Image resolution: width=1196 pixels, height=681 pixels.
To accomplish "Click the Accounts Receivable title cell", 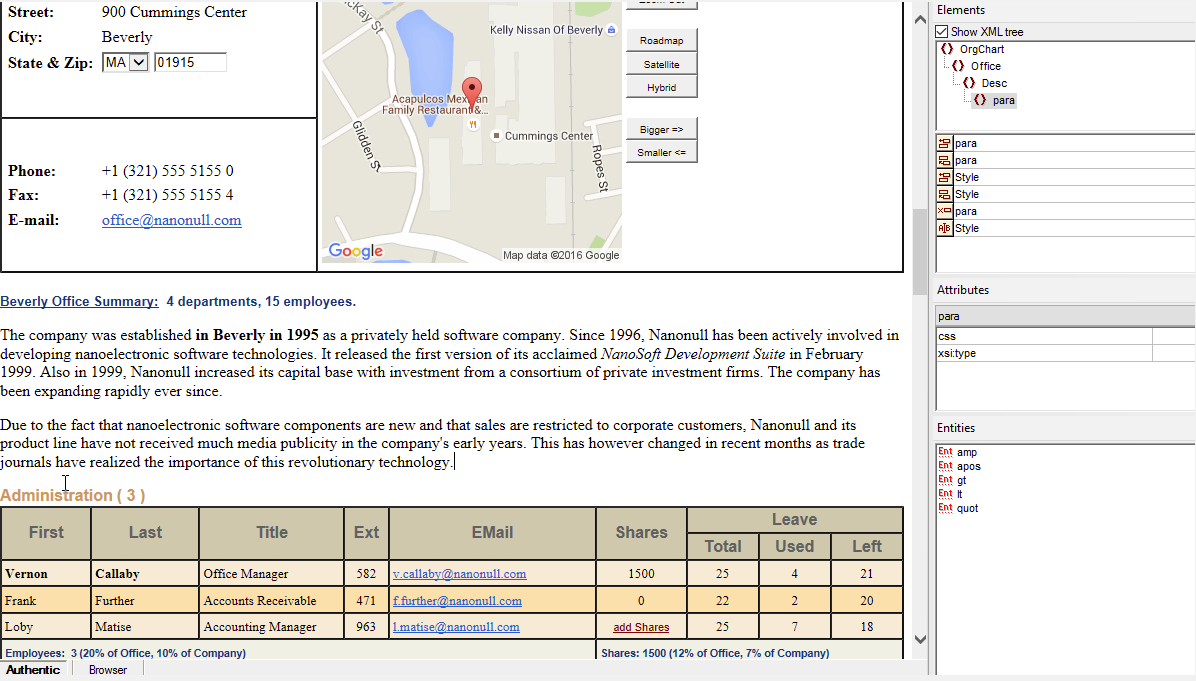I will [x=272, y=601].
